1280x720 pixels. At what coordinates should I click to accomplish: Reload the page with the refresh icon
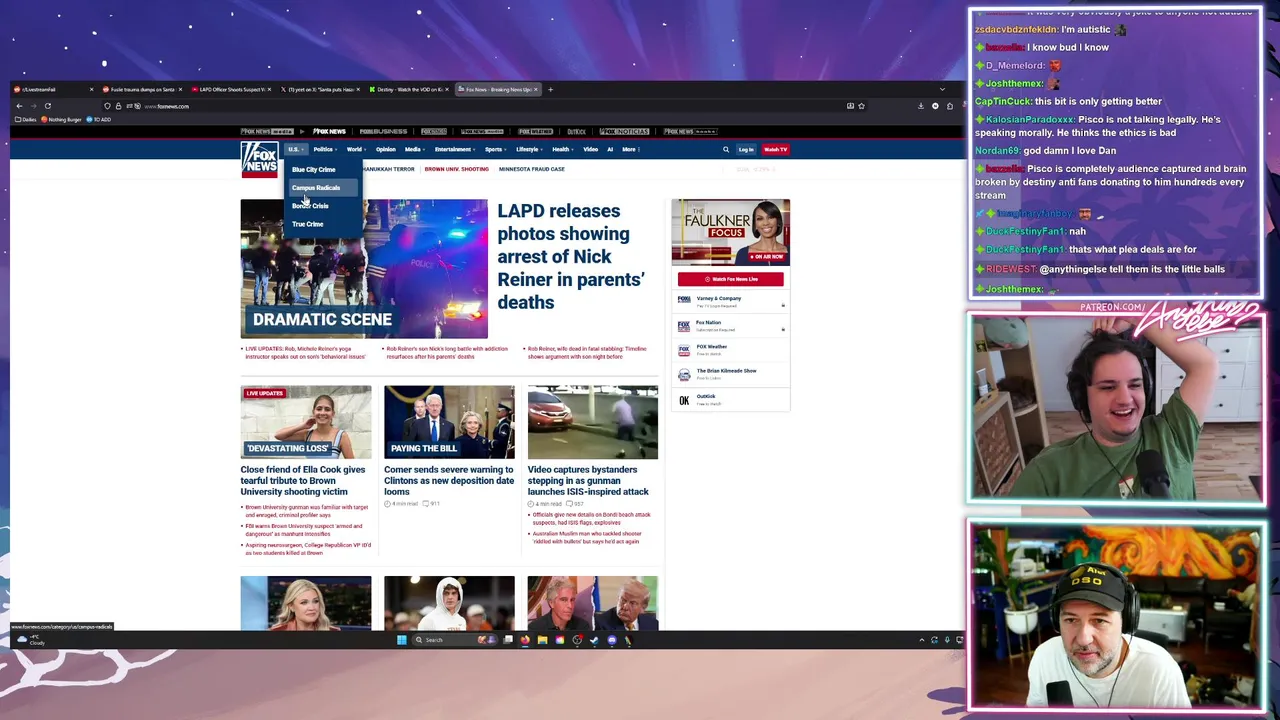(47, 106)
